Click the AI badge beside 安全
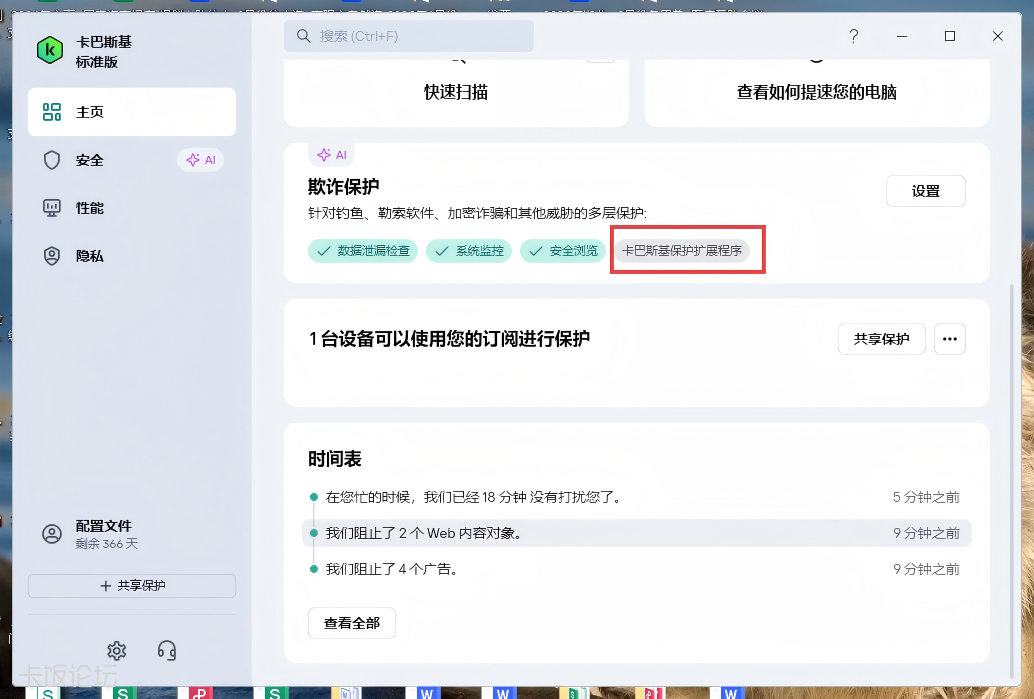Image resolution: width=1034 pixels, height=699 pixels. pos(200,160)
